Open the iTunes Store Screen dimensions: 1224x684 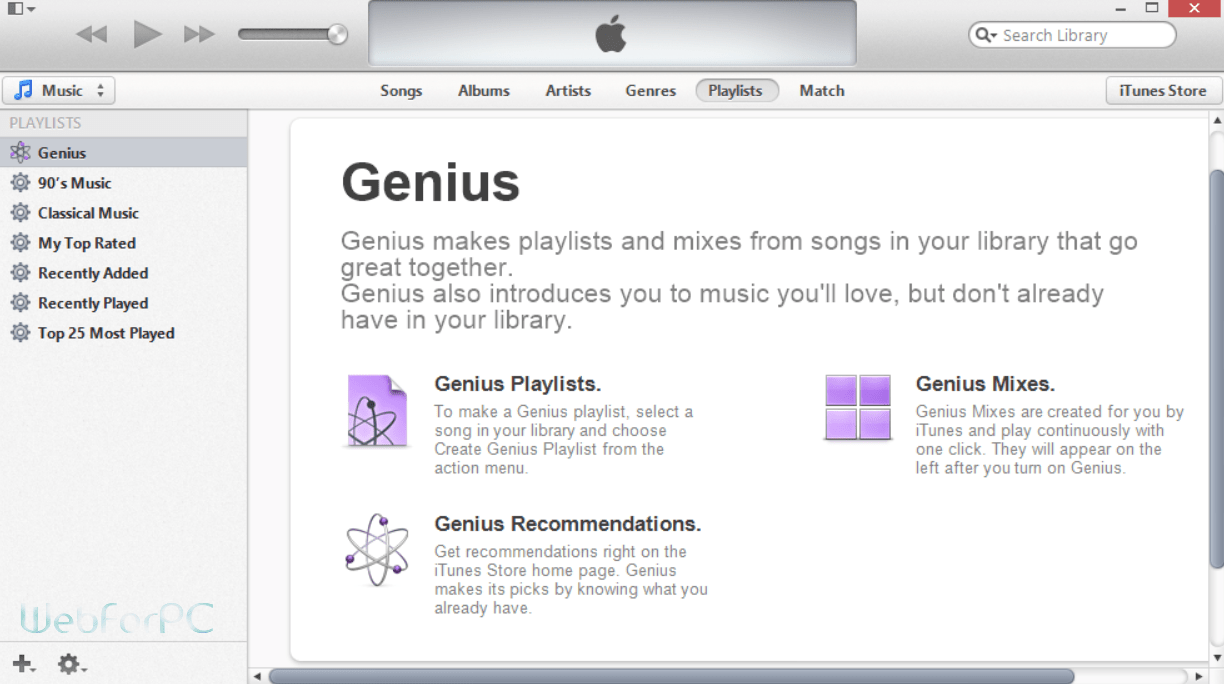pyautogui.click(x=1162, y=89)
